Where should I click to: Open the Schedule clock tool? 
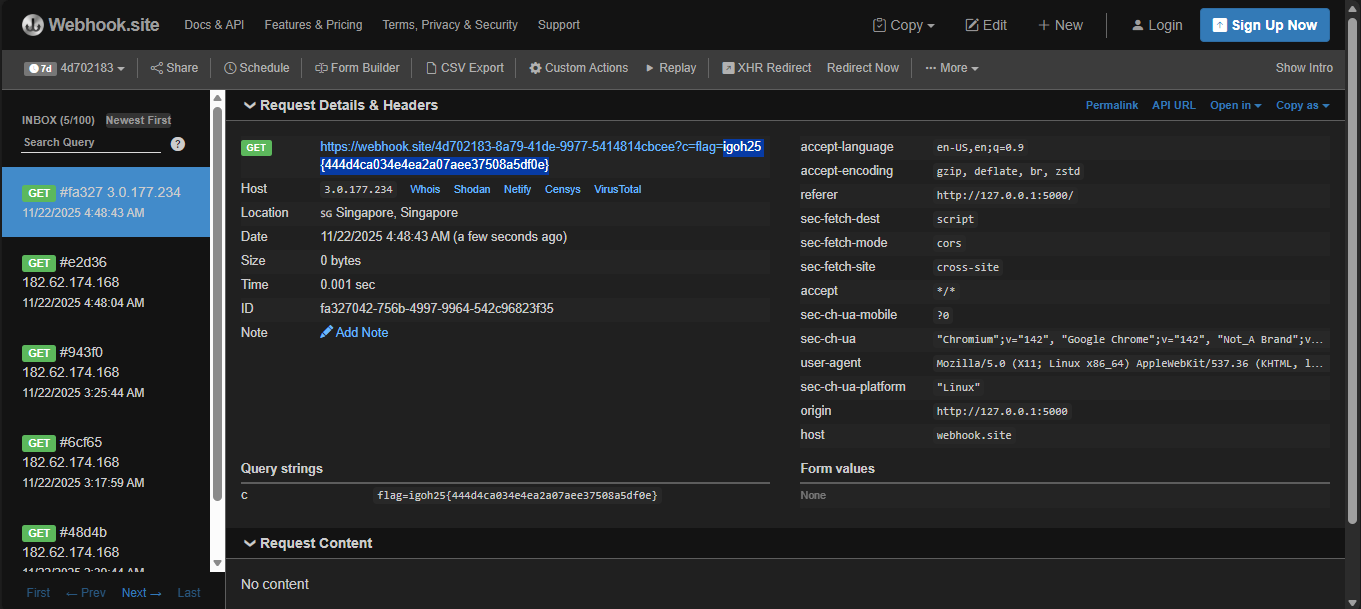click(256, 68)
